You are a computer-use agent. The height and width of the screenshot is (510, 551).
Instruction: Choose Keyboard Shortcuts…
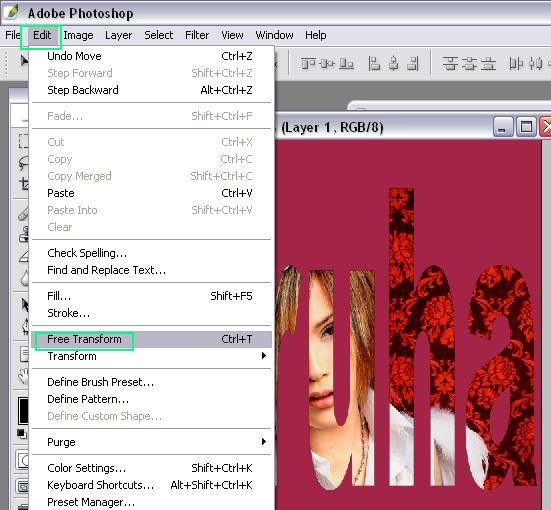coord(151,485)
